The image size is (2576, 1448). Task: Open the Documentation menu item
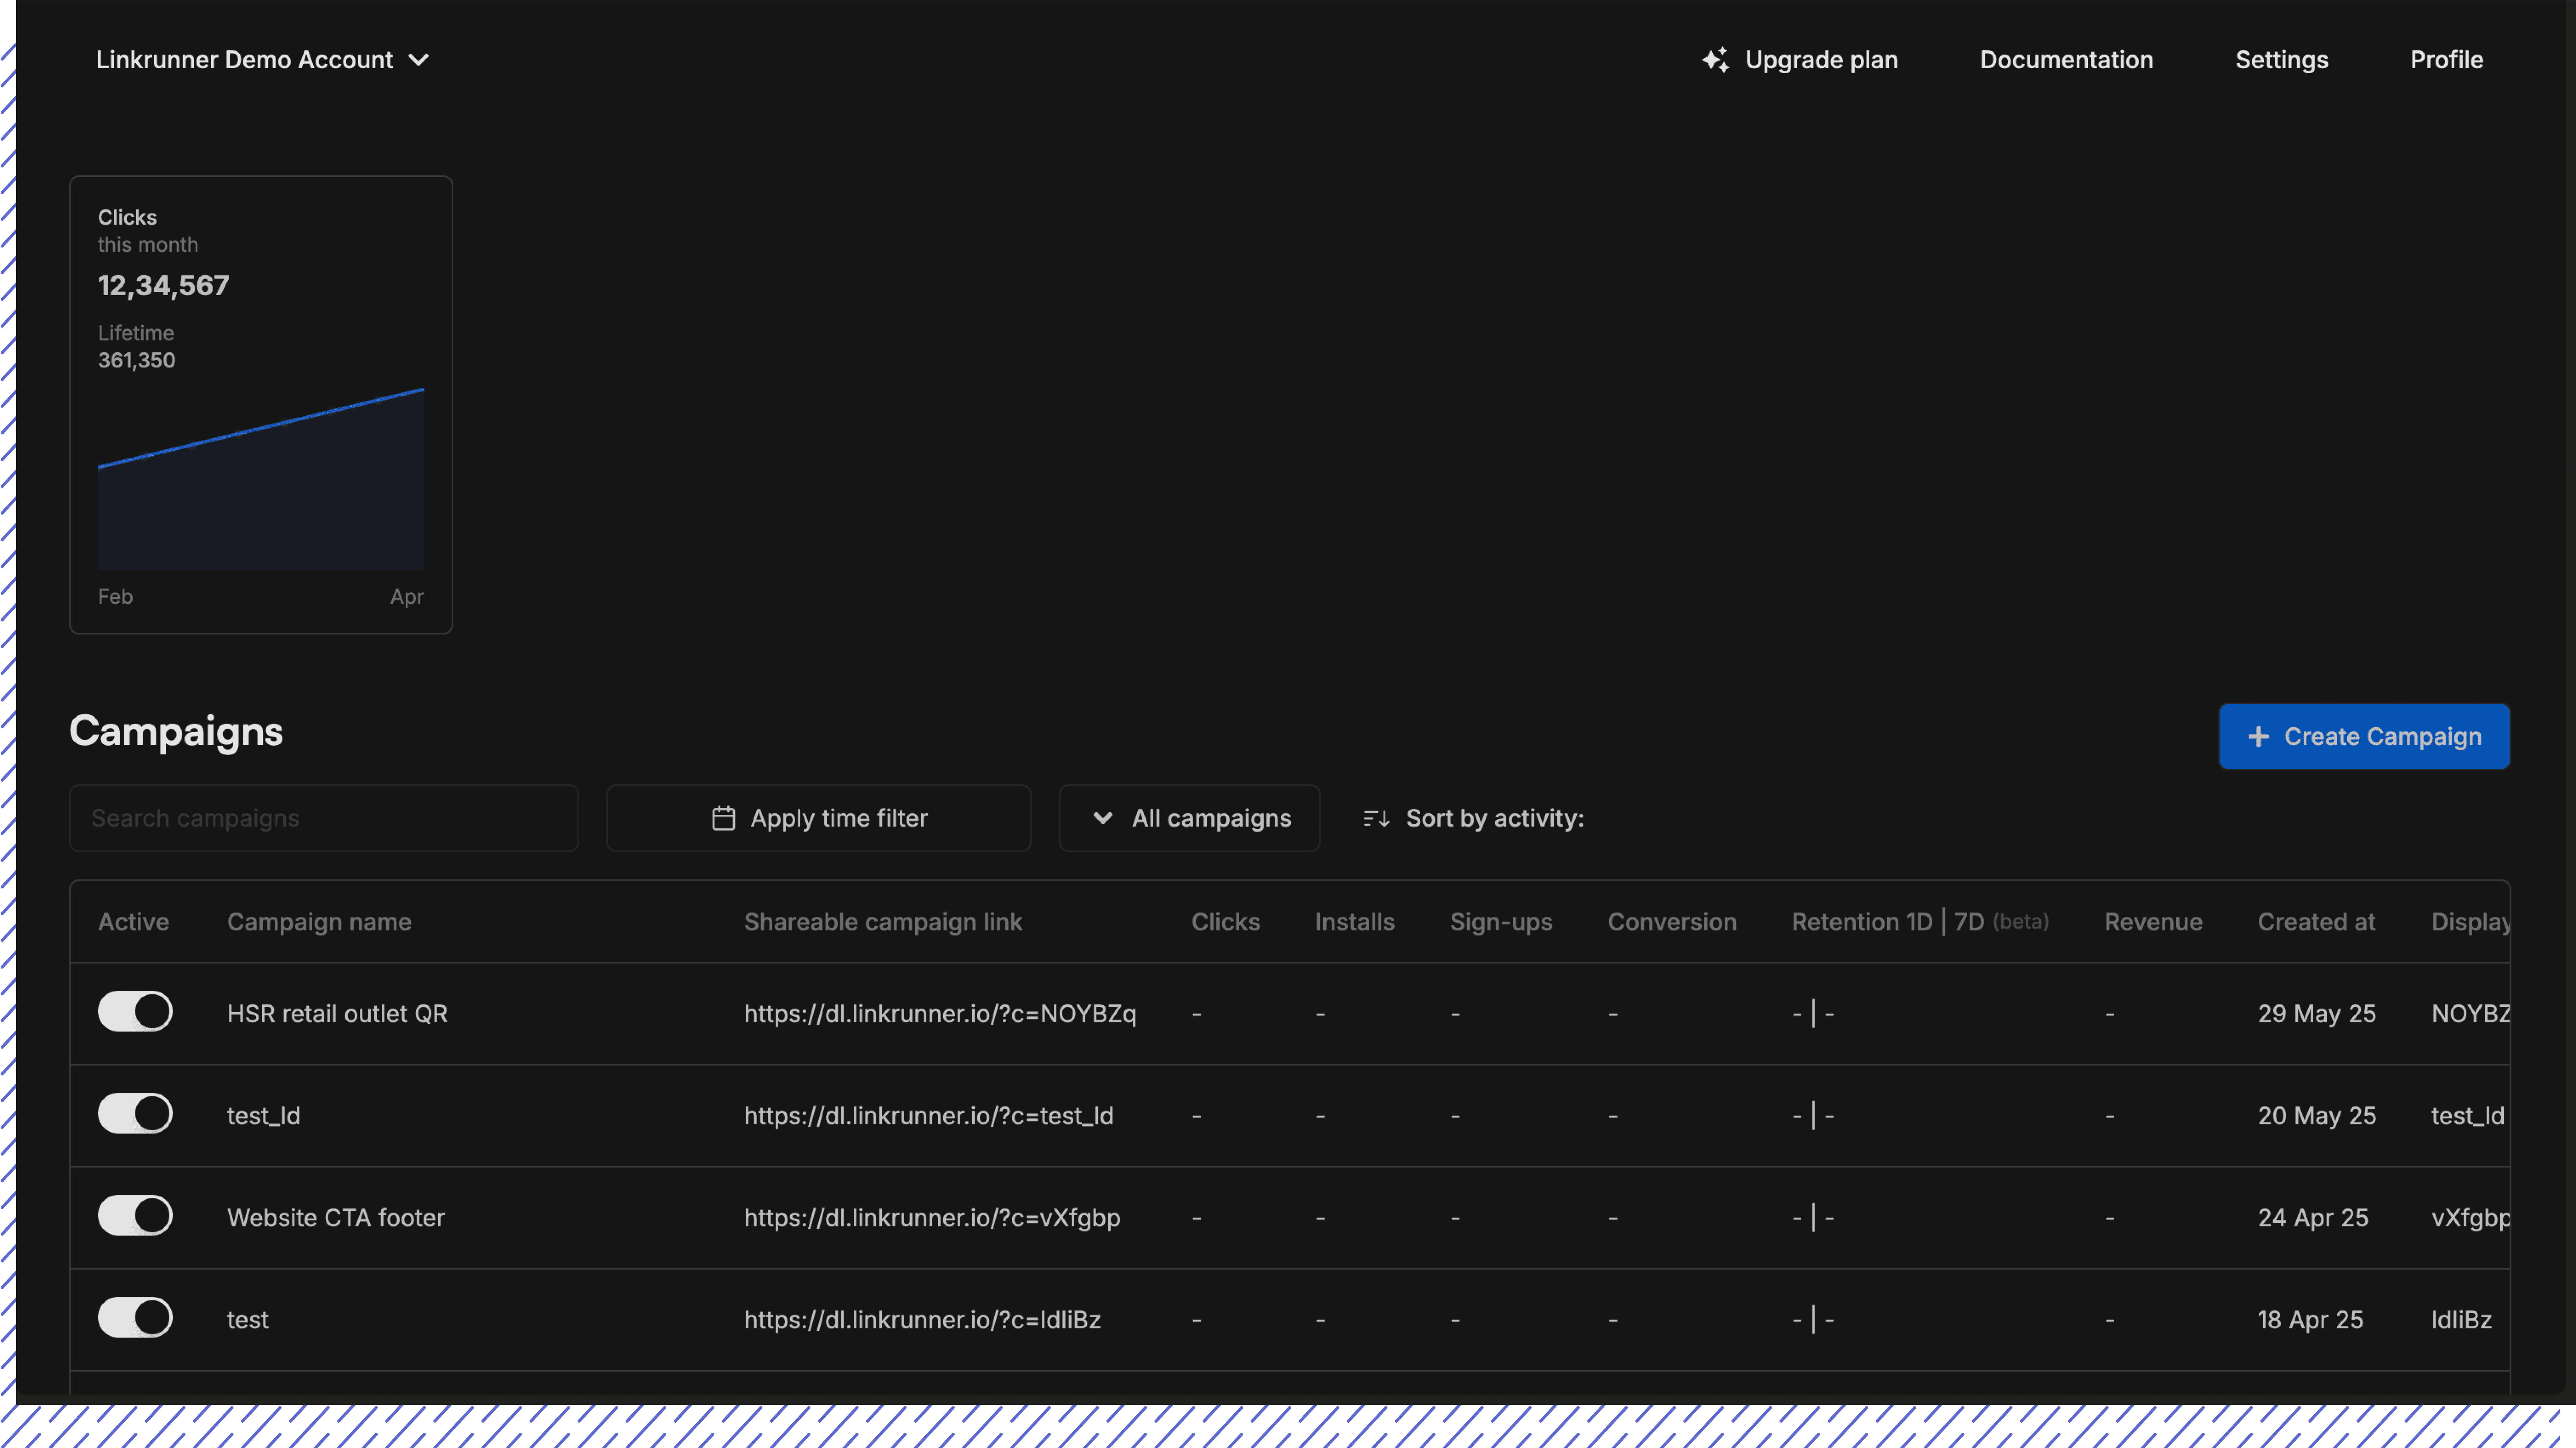point(2066,60)
